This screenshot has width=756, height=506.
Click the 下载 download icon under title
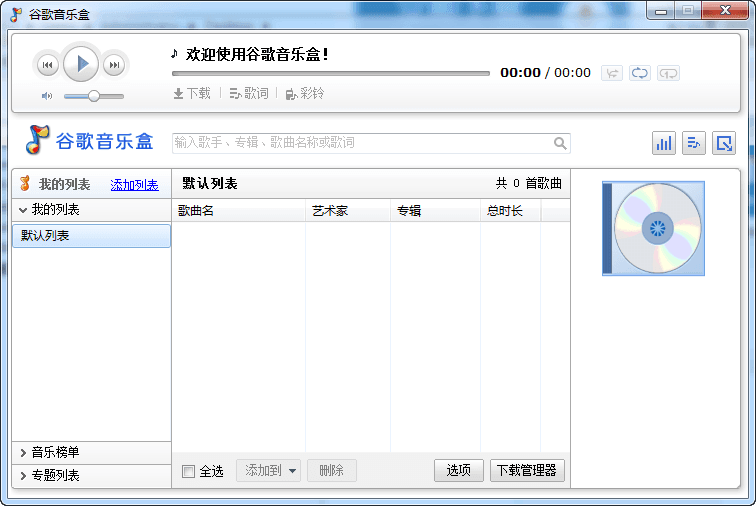tap(192, 93)
